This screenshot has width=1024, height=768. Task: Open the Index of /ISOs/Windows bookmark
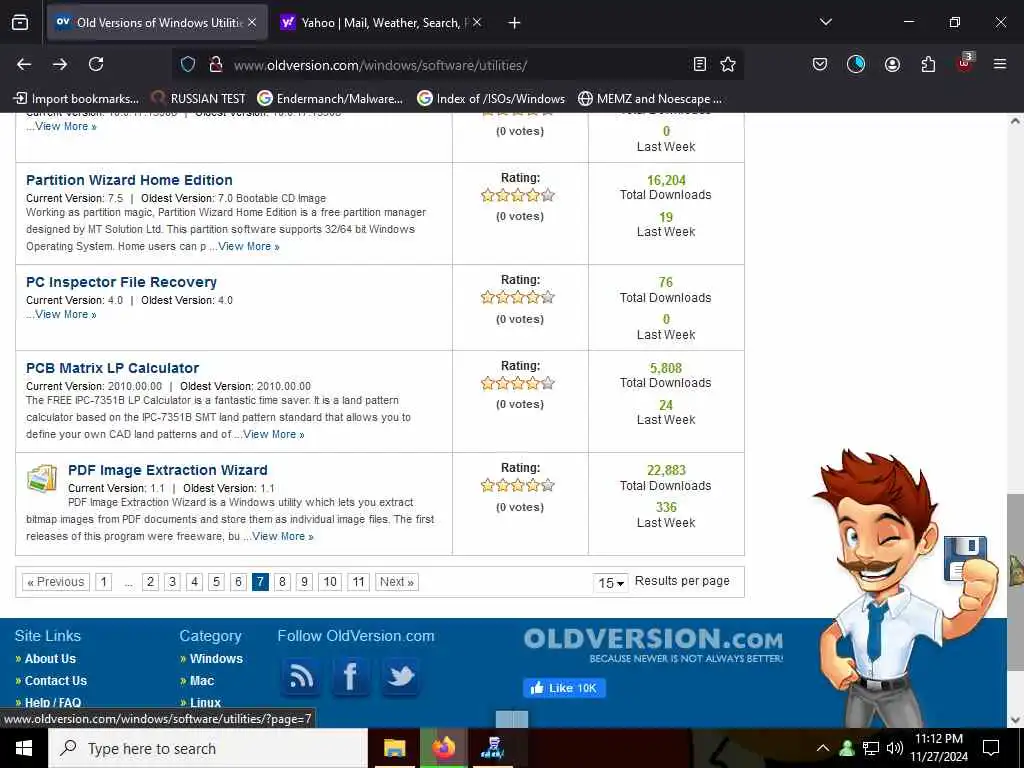tap(492, 99)
